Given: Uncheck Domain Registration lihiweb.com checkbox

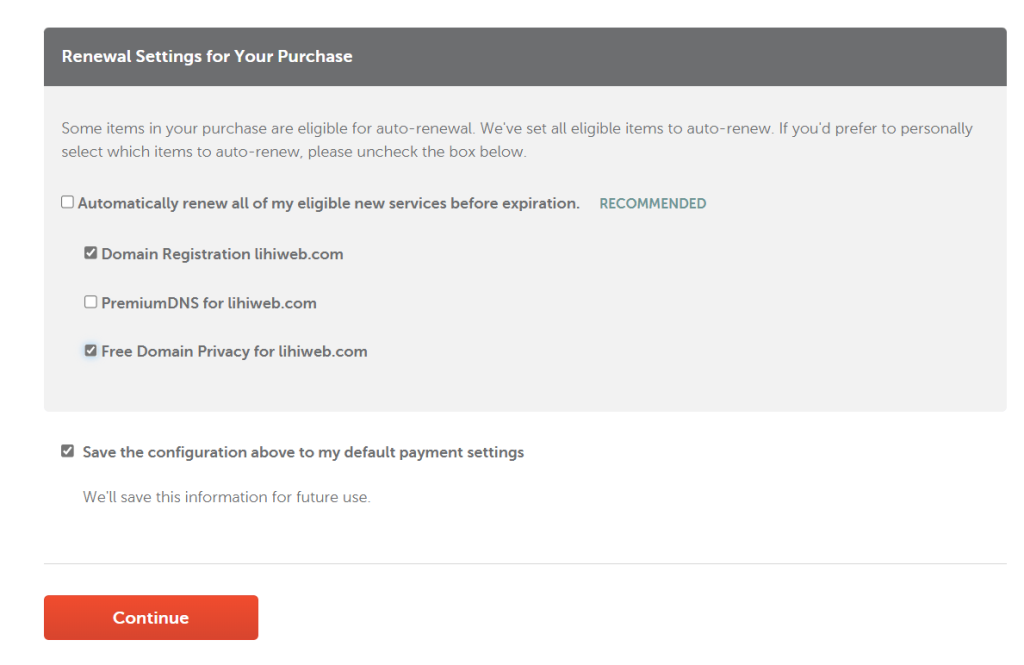Looking at the screenshot, I should pos(91,254).
